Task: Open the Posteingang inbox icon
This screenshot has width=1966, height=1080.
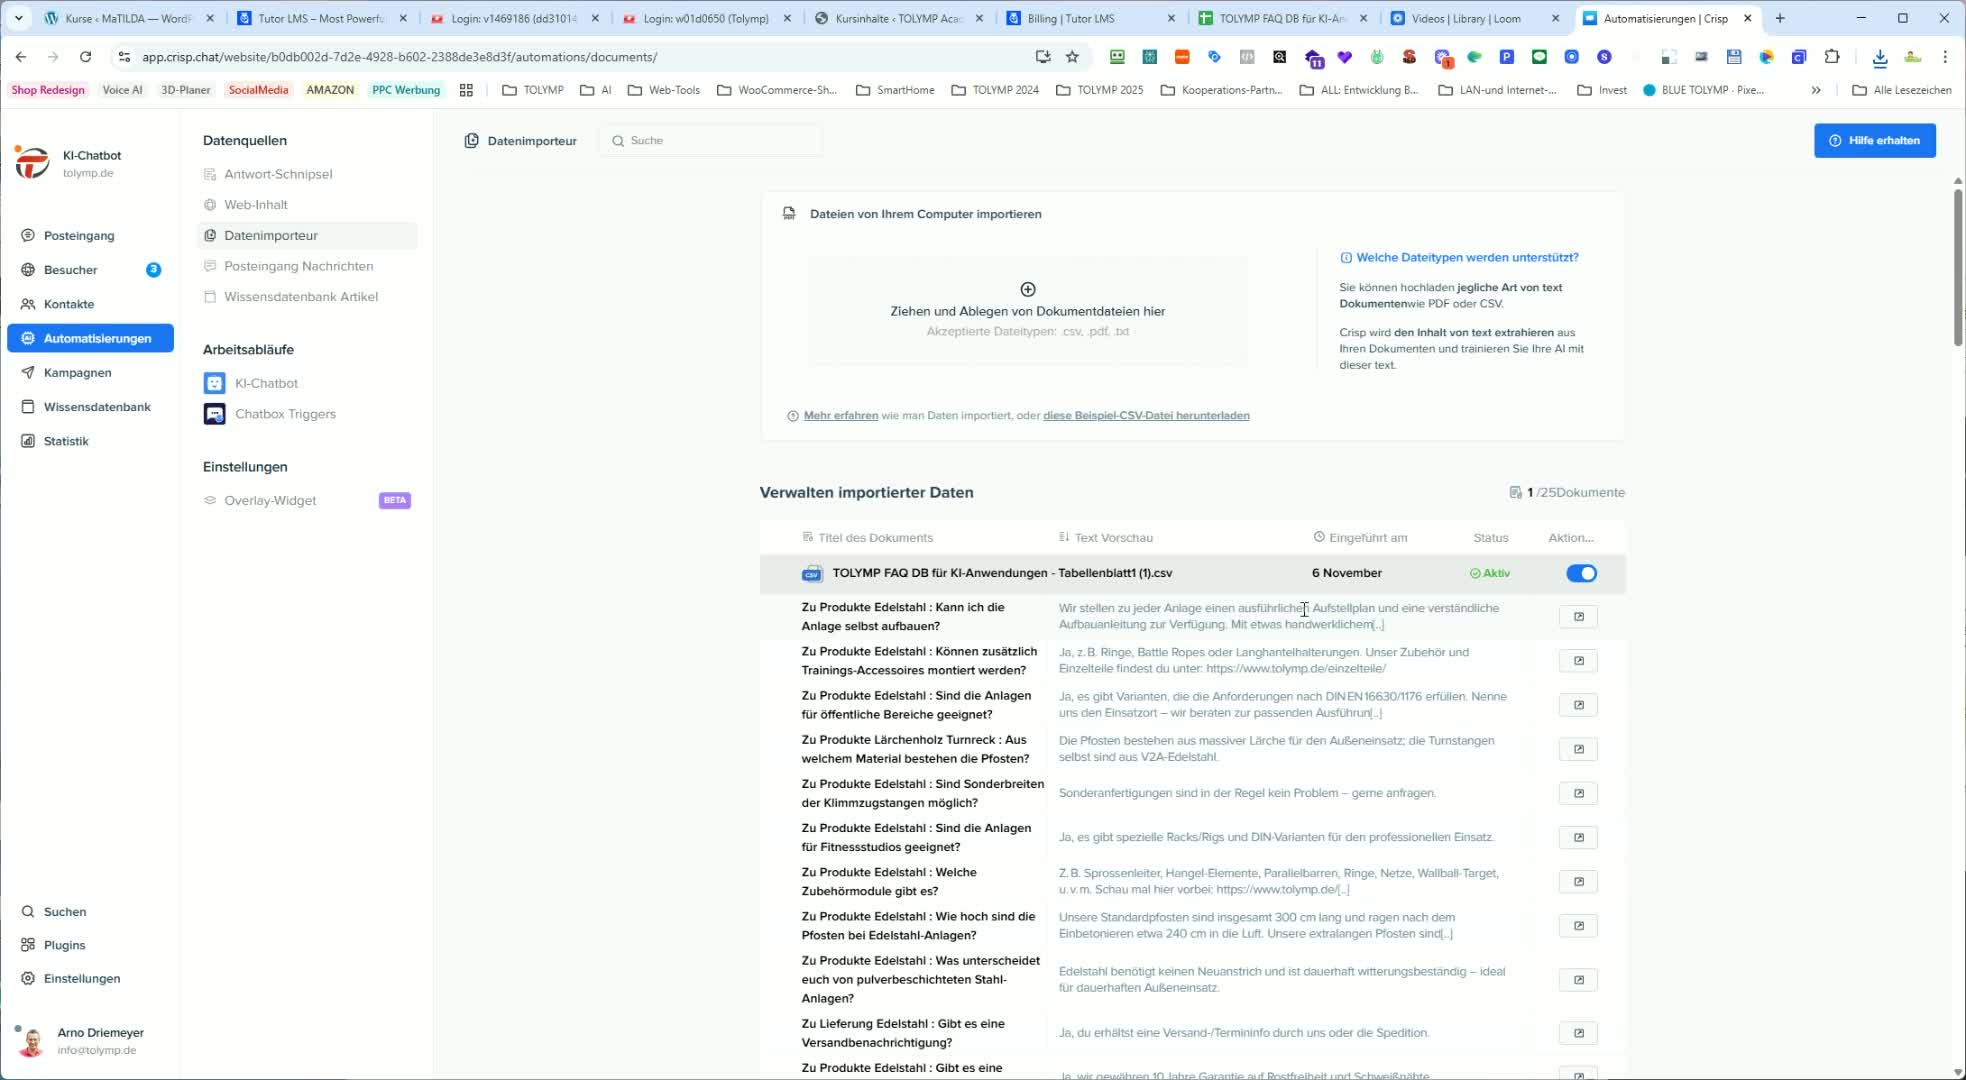Action: click(x=28, y=235)
